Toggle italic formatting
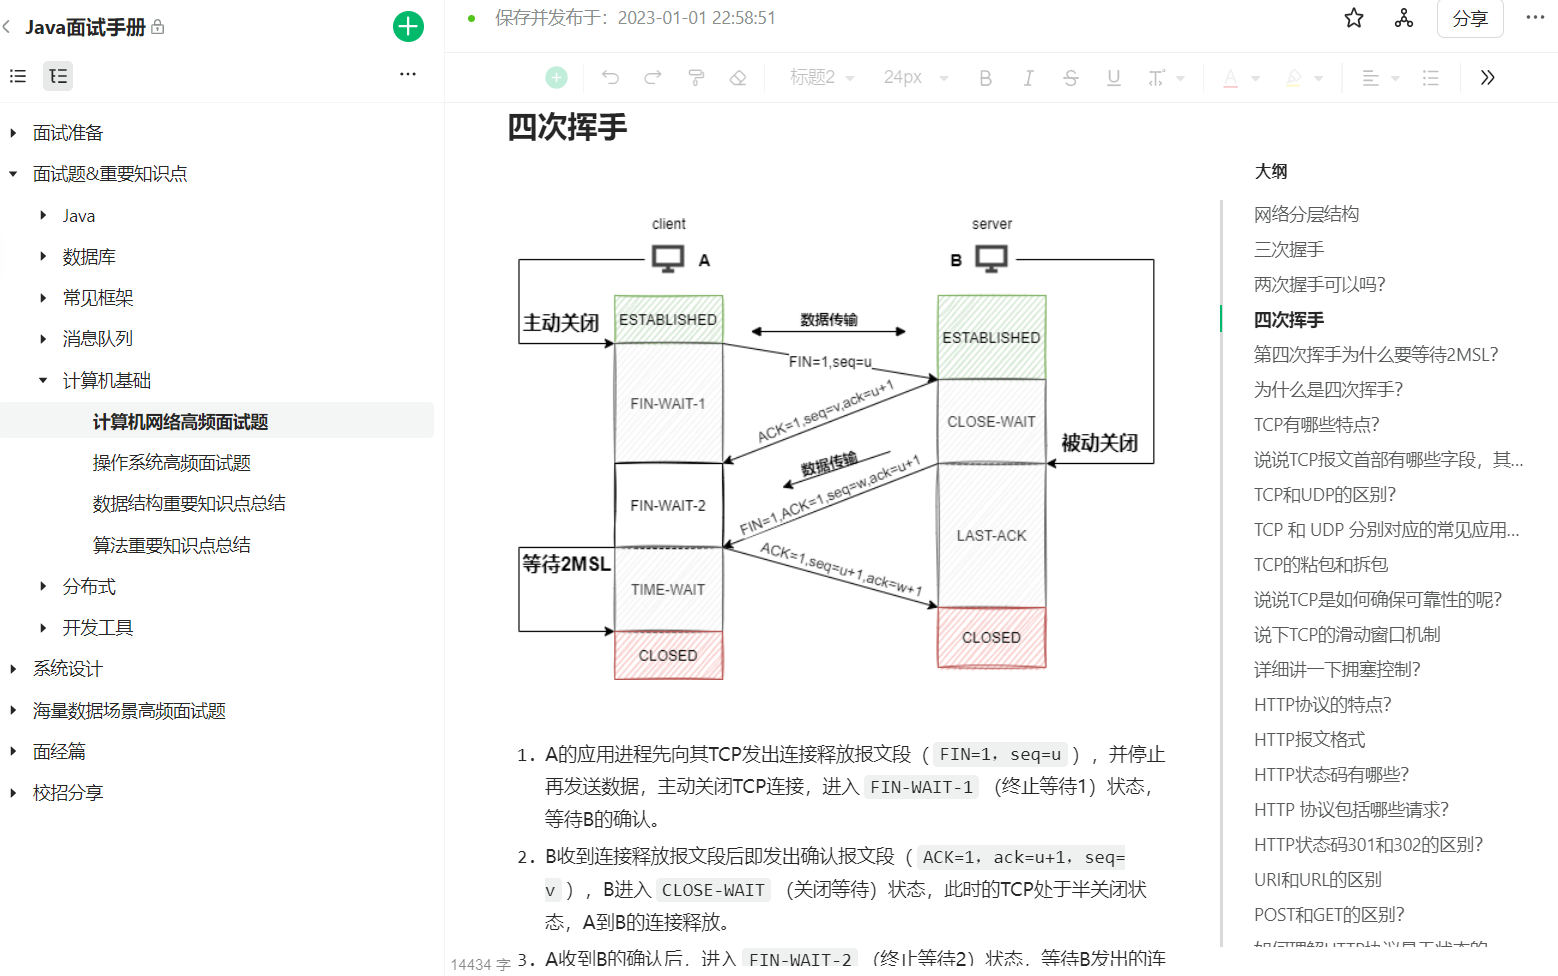1558x976 pixels. (x=1028, y=78)
